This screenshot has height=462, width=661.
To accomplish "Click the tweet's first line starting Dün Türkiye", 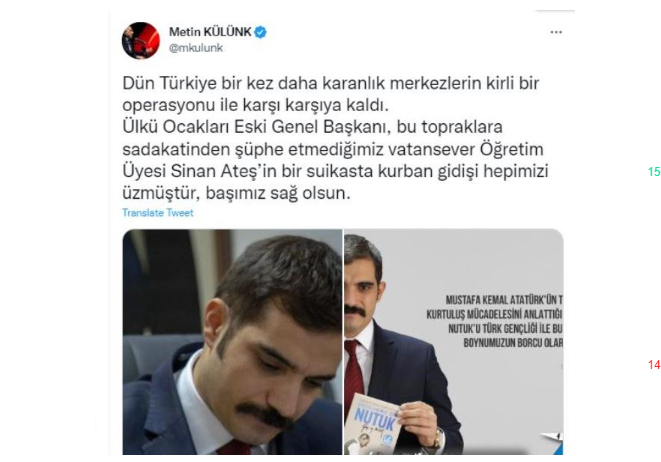I will [331, 83].
